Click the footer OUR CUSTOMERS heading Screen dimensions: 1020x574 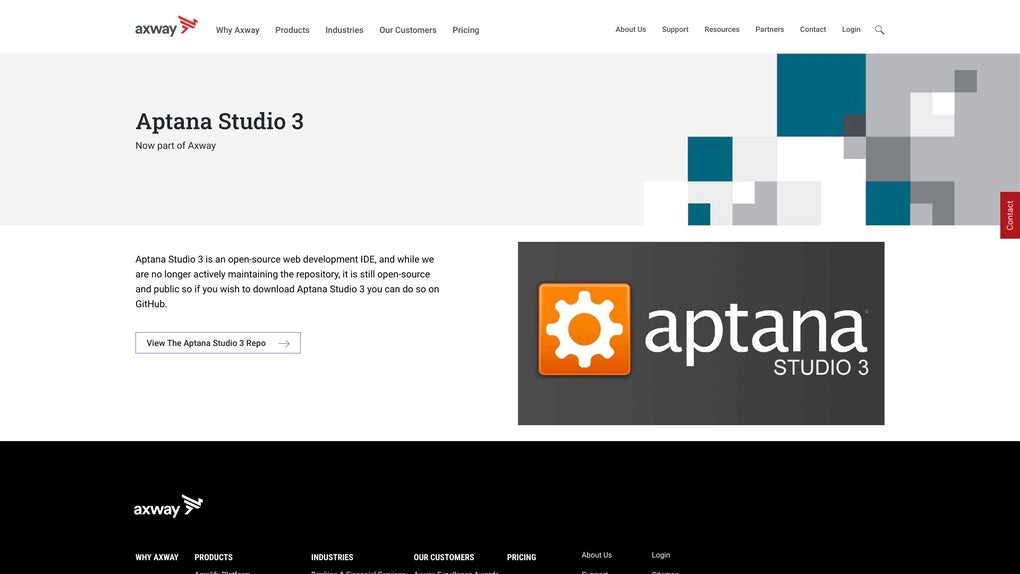point(444,557)
